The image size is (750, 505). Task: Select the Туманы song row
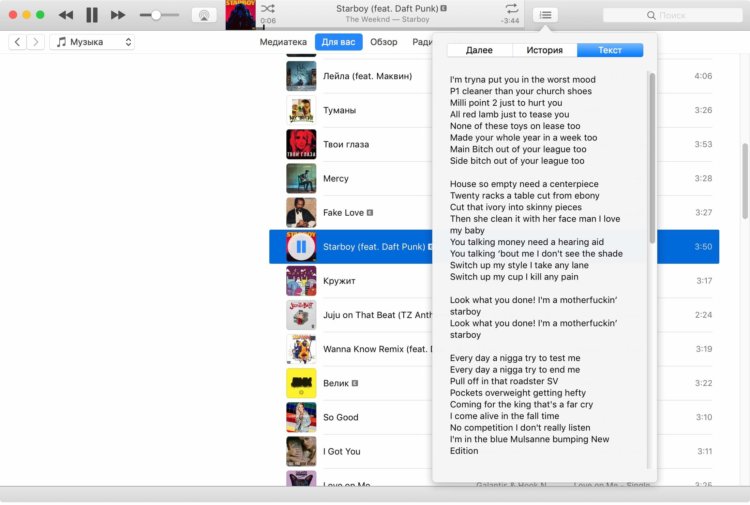pos(340,110)
